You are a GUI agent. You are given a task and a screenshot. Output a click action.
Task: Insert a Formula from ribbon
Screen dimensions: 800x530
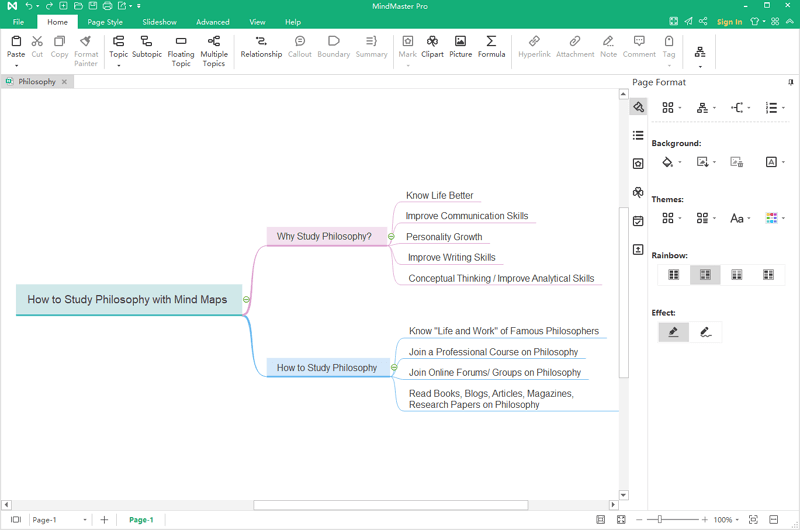tap(491, 42)
